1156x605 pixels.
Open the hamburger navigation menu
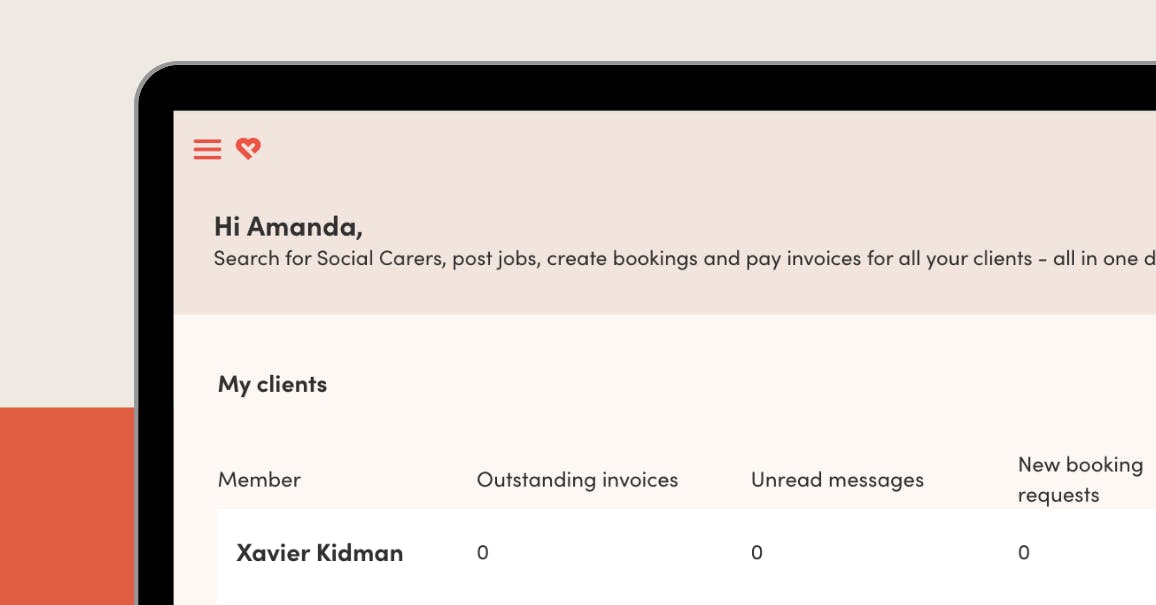207,150
